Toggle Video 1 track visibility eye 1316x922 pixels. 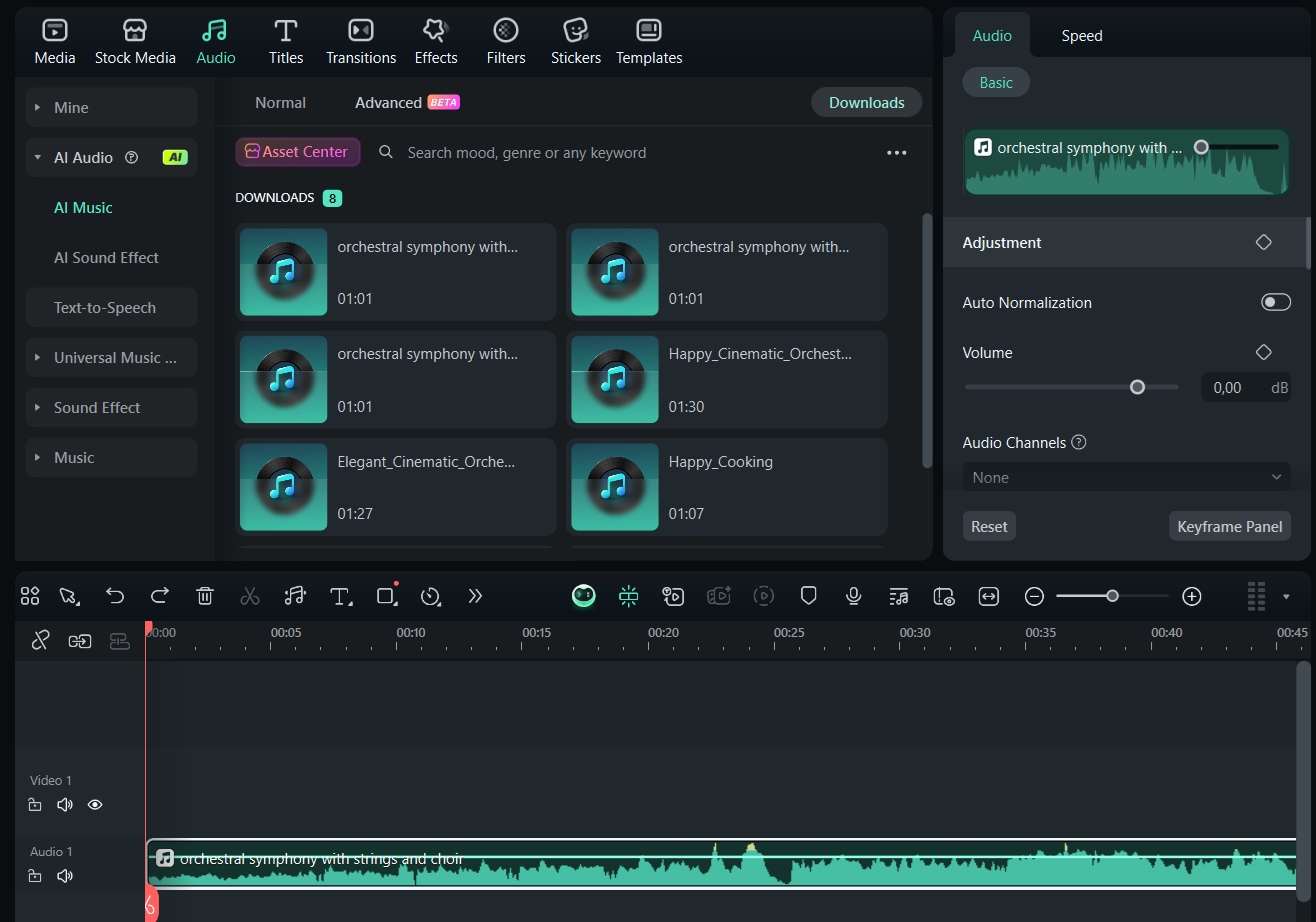point(95,805)
